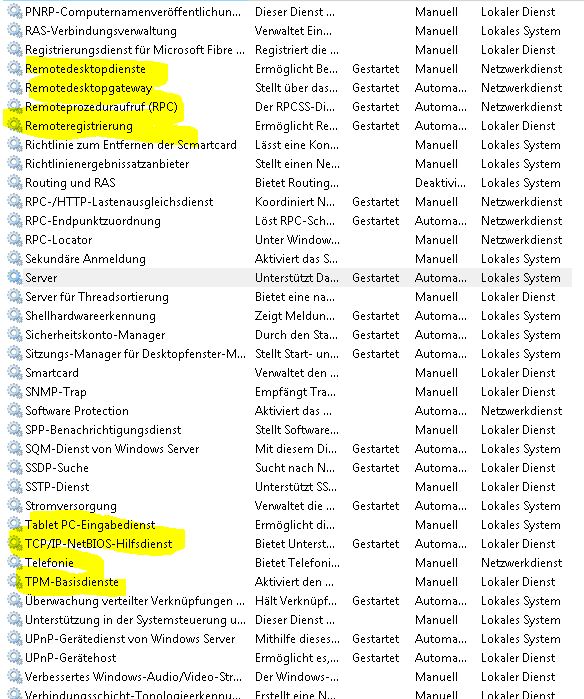Click description 'Zeigt Meldun...' of Shellhardwareerkennung
This screenshot has width=584, height=699.
pyautogui.click(x=294, y=316)
